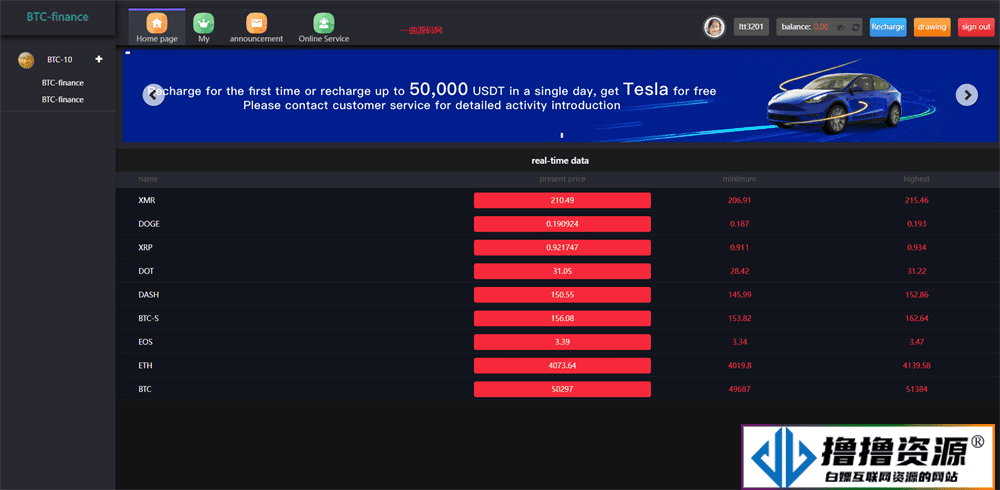The height and width of the screenshot is (490, 1000).
Task: Click DOT minimum value 28.42
Action: pyautogui.click(x=739, y=271)
